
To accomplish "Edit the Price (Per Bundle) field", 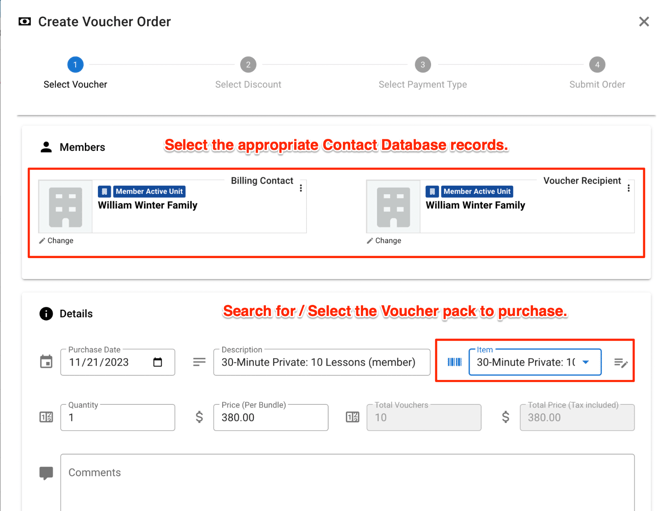I will tap(271, 418).
